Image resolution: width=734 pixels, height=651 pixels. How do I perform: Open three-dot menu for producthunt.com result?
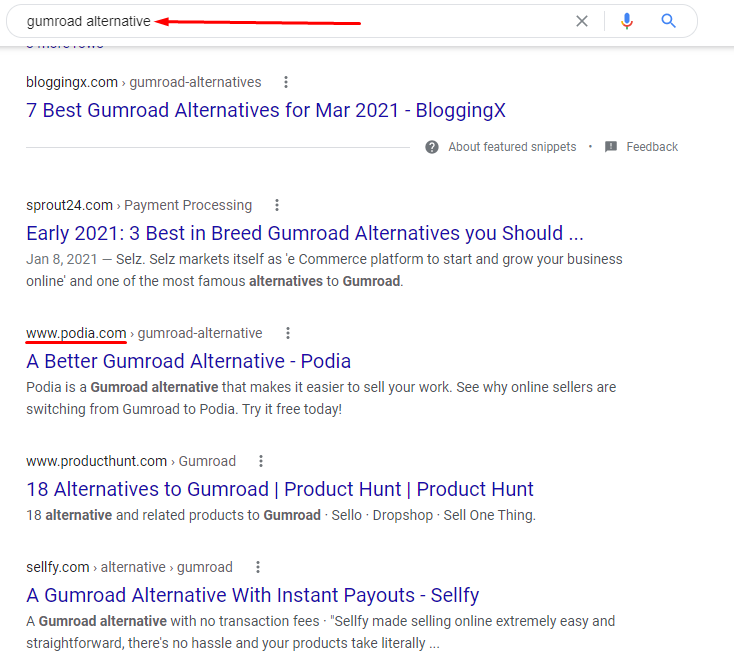tap(261, 461)
